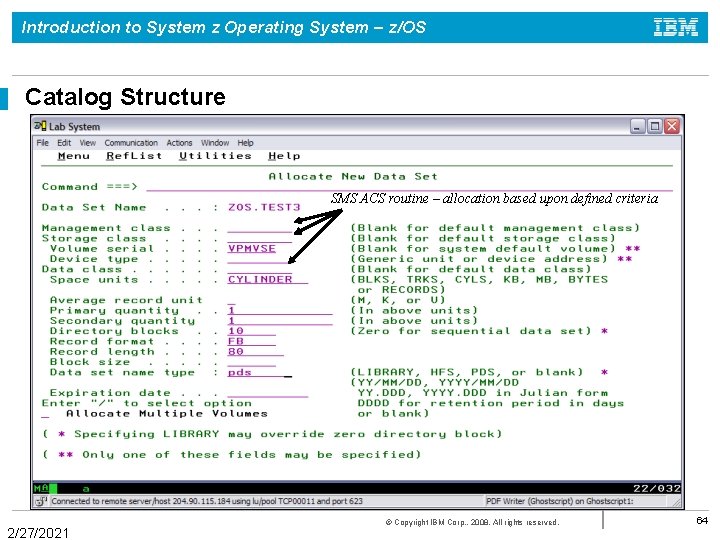Screen dimensions: 720x540
Task: Maximize the Lab System window
Action: click(655, 126)
